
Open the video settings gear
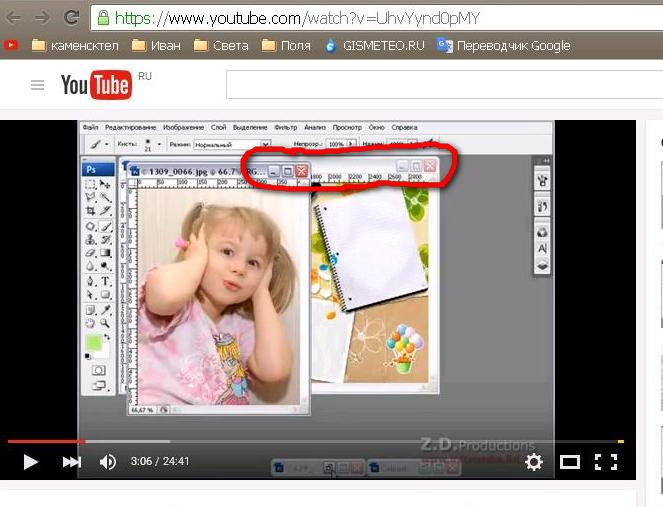(x=534, y=462)
